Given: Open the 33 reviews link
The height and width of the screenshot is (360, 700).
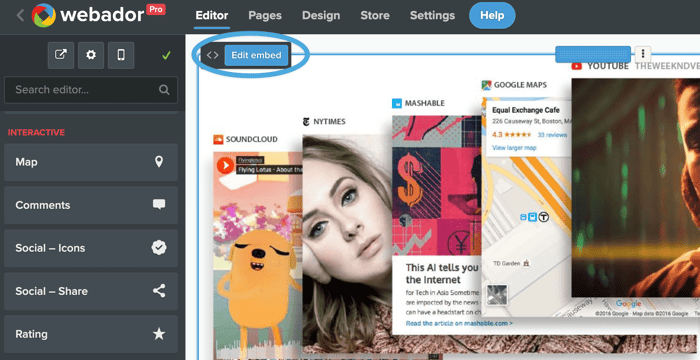Looking at the screenshot, I should pyautogui.click(x=552, y=135).
